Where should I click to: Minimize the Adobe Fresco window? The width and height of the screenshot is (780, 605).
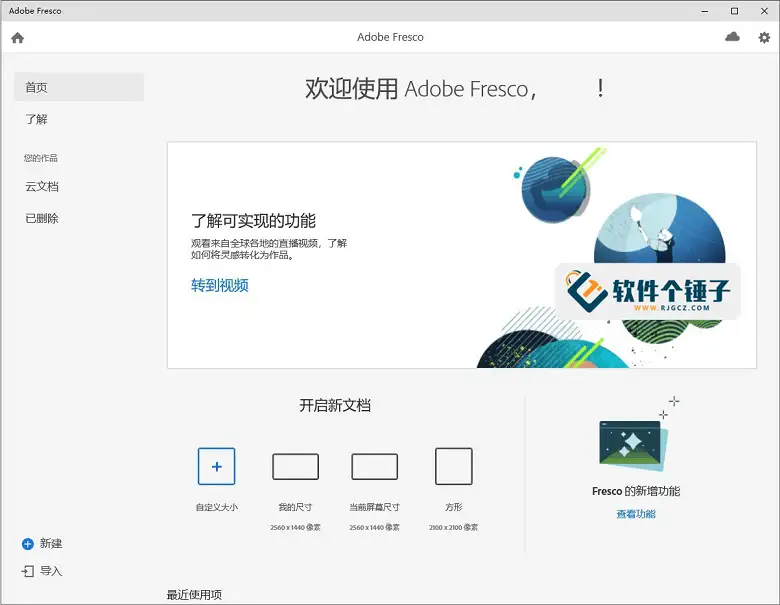704,11
